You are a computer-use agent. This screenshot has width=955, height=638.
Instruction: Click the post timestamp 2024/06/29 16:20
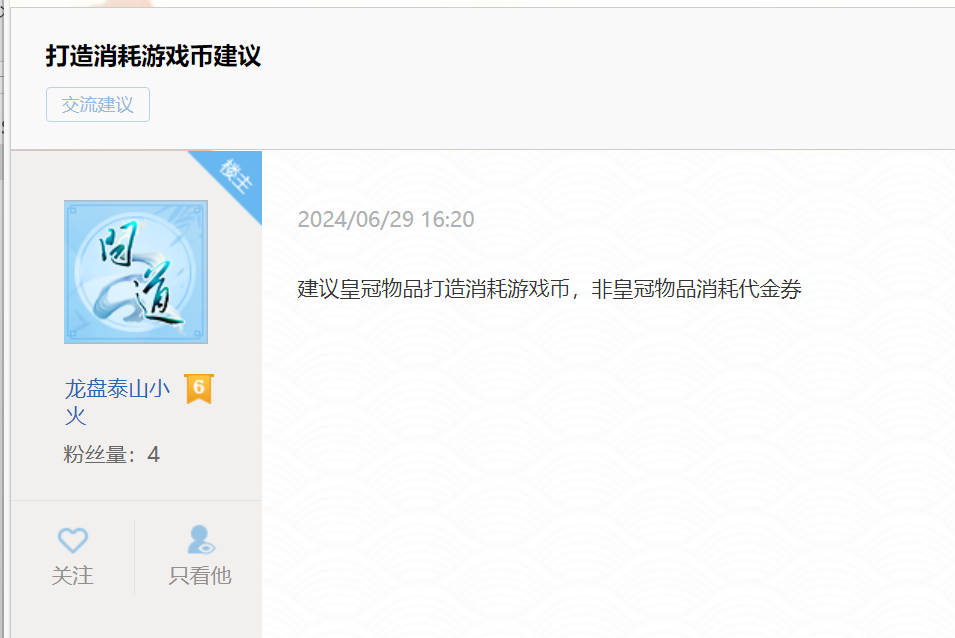(x=386, y=219)
